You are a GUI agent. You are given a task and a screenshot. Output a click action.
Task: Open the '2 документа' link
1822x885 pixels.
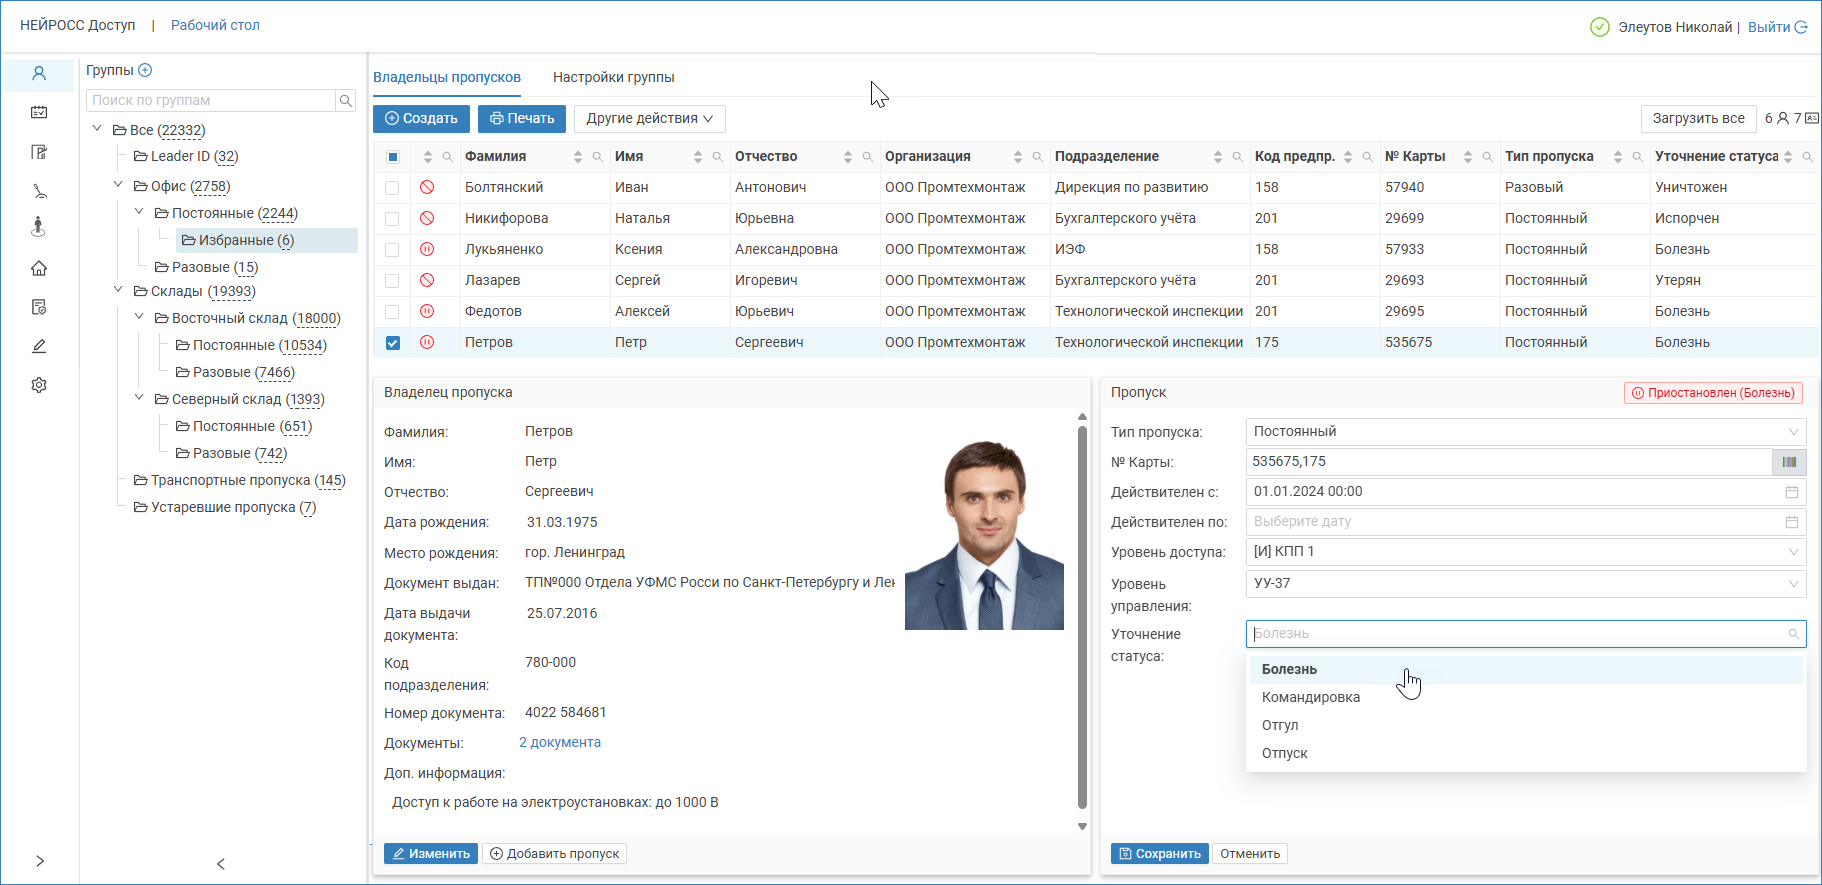coord(560,743)
